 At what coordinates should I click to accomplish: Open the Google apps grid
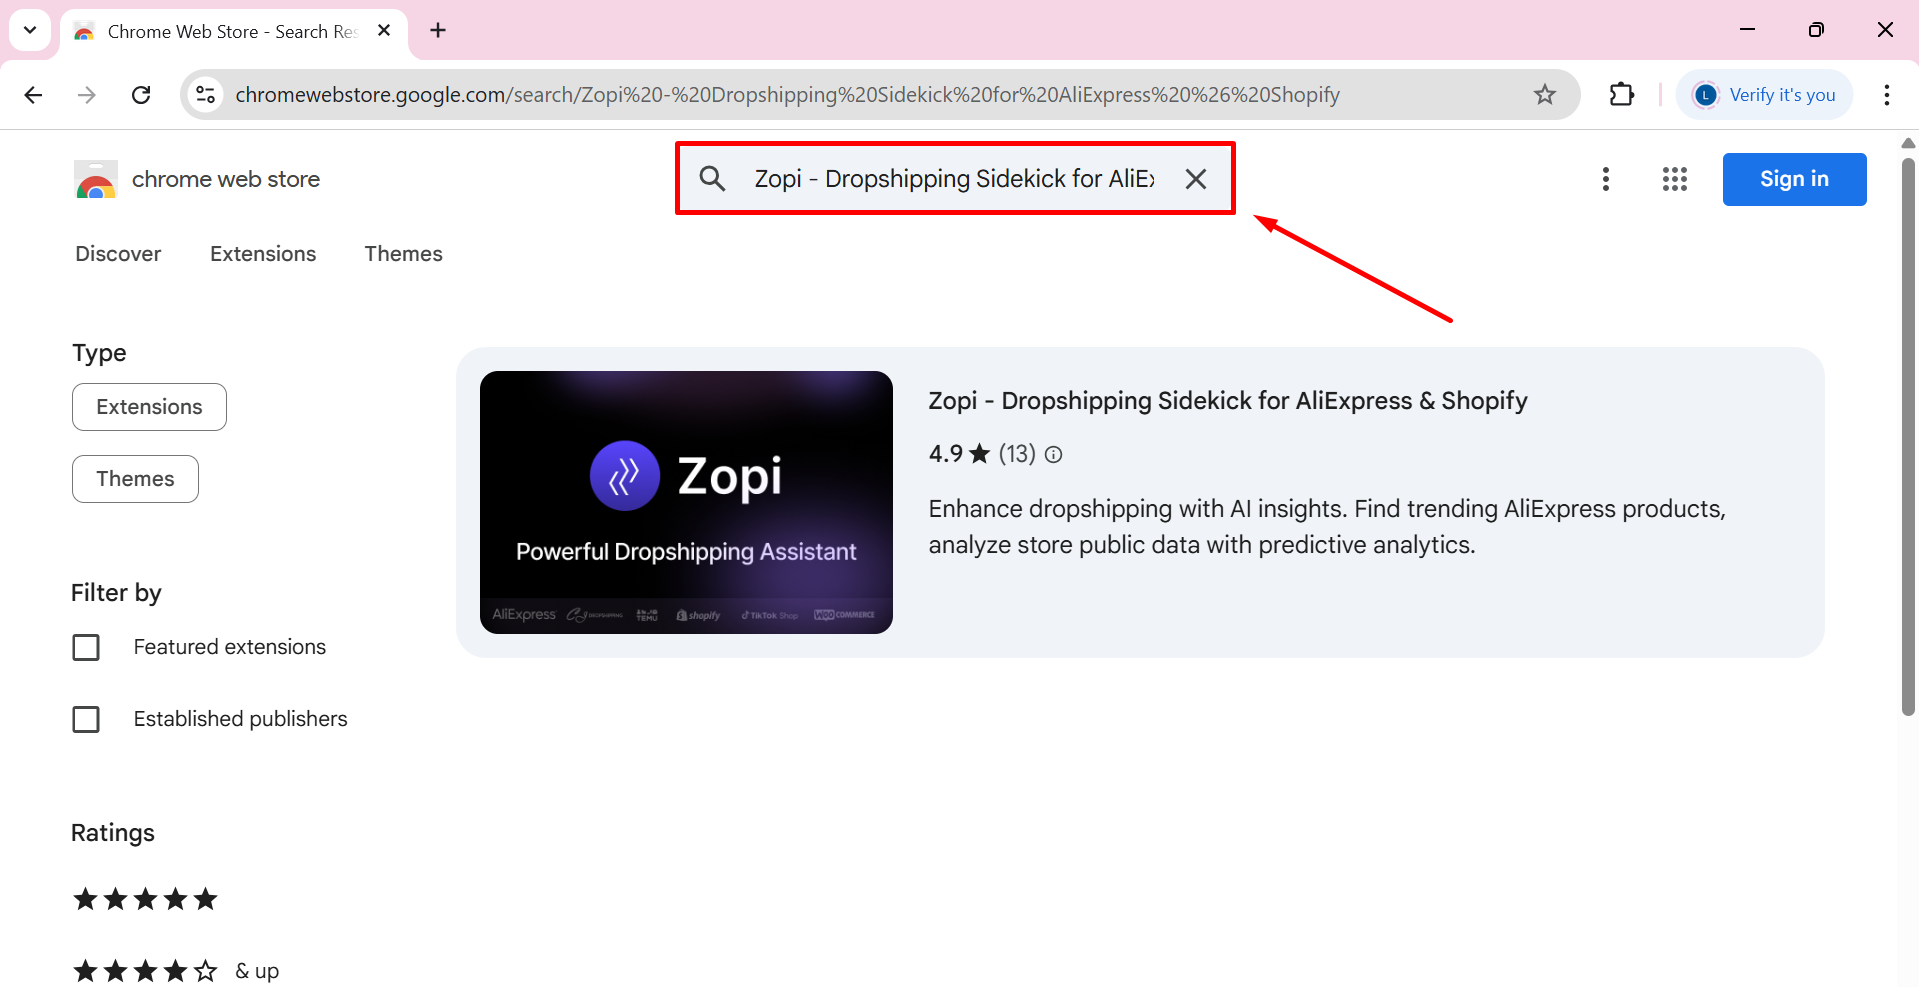[1675, 179]
